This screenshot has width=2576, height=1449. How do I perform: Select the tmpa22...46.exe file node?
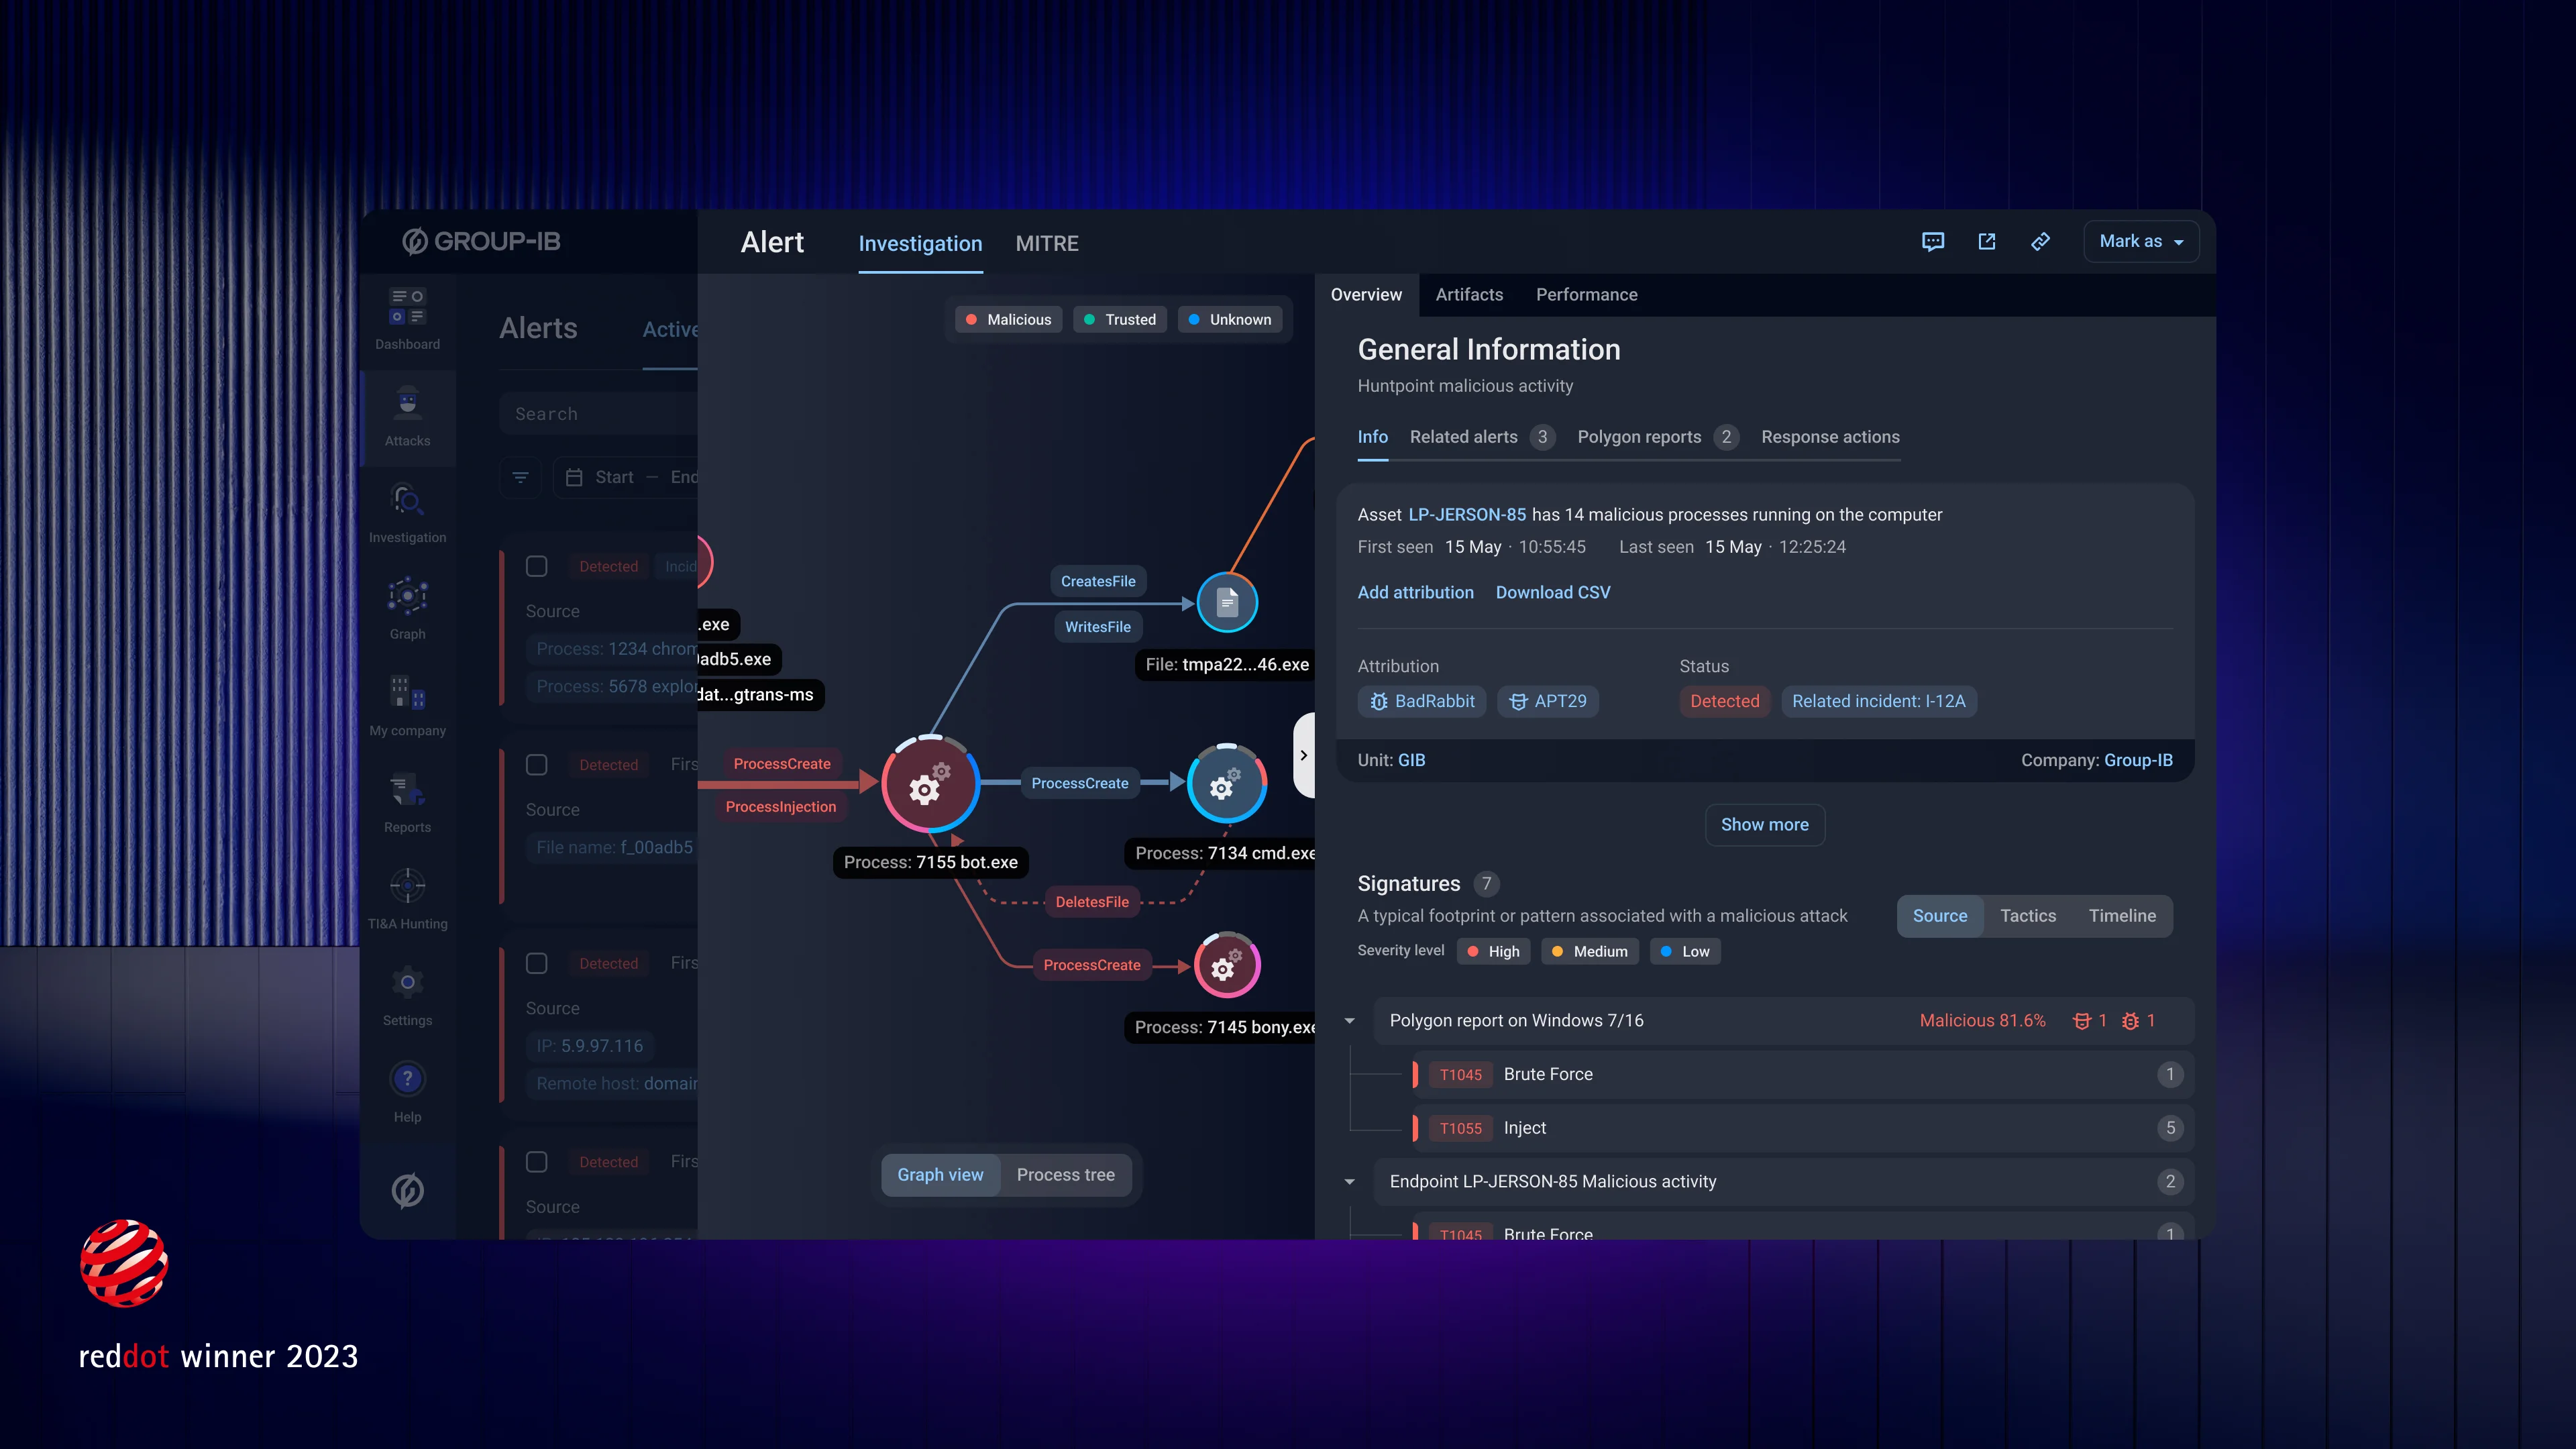1227,603
